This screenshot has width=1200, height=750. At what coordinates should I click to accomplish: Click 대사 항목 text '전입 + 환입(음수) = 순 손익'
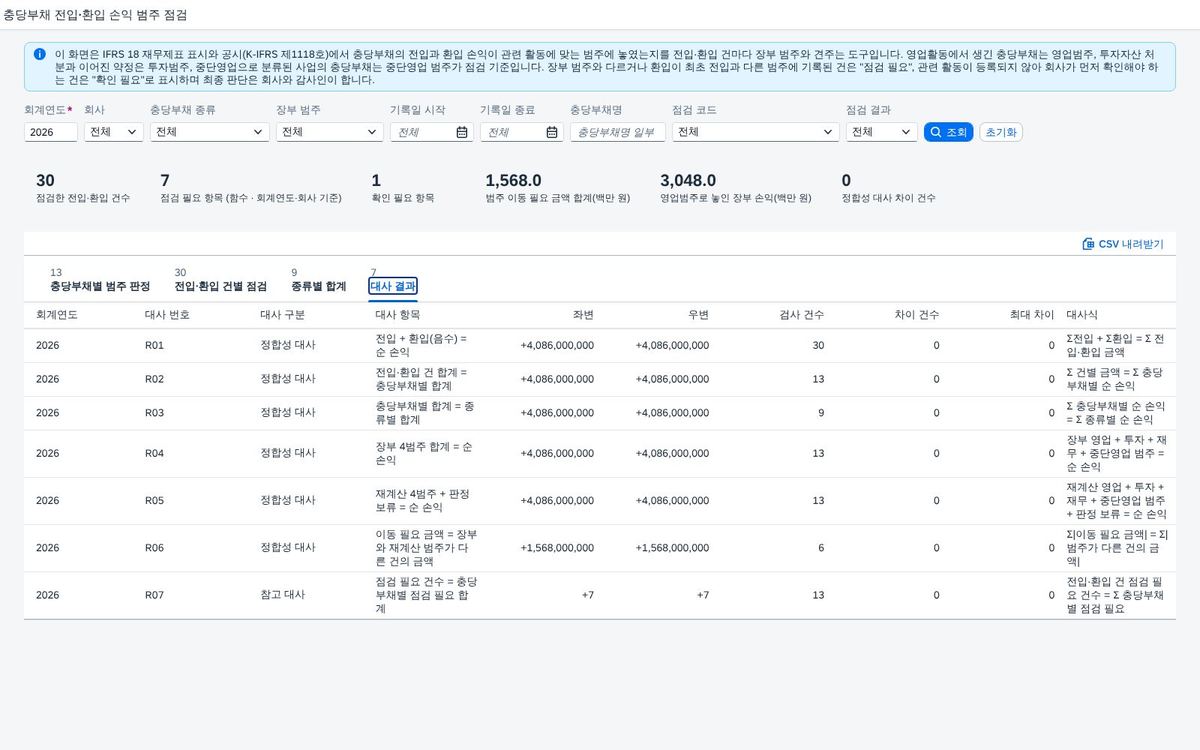tap(421, 346)
